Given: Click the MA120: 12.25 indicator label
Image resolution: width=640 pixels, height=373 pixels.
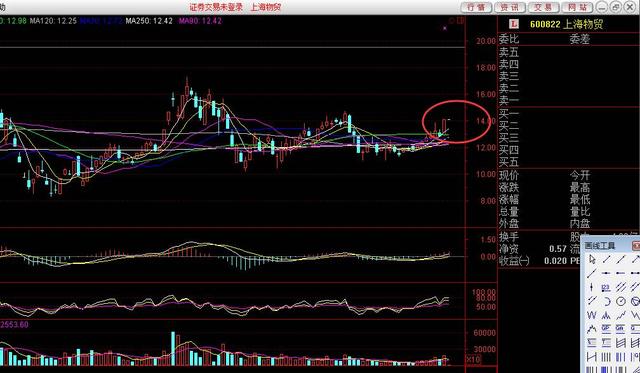Looking at the screenshot, I should (53, 20).
